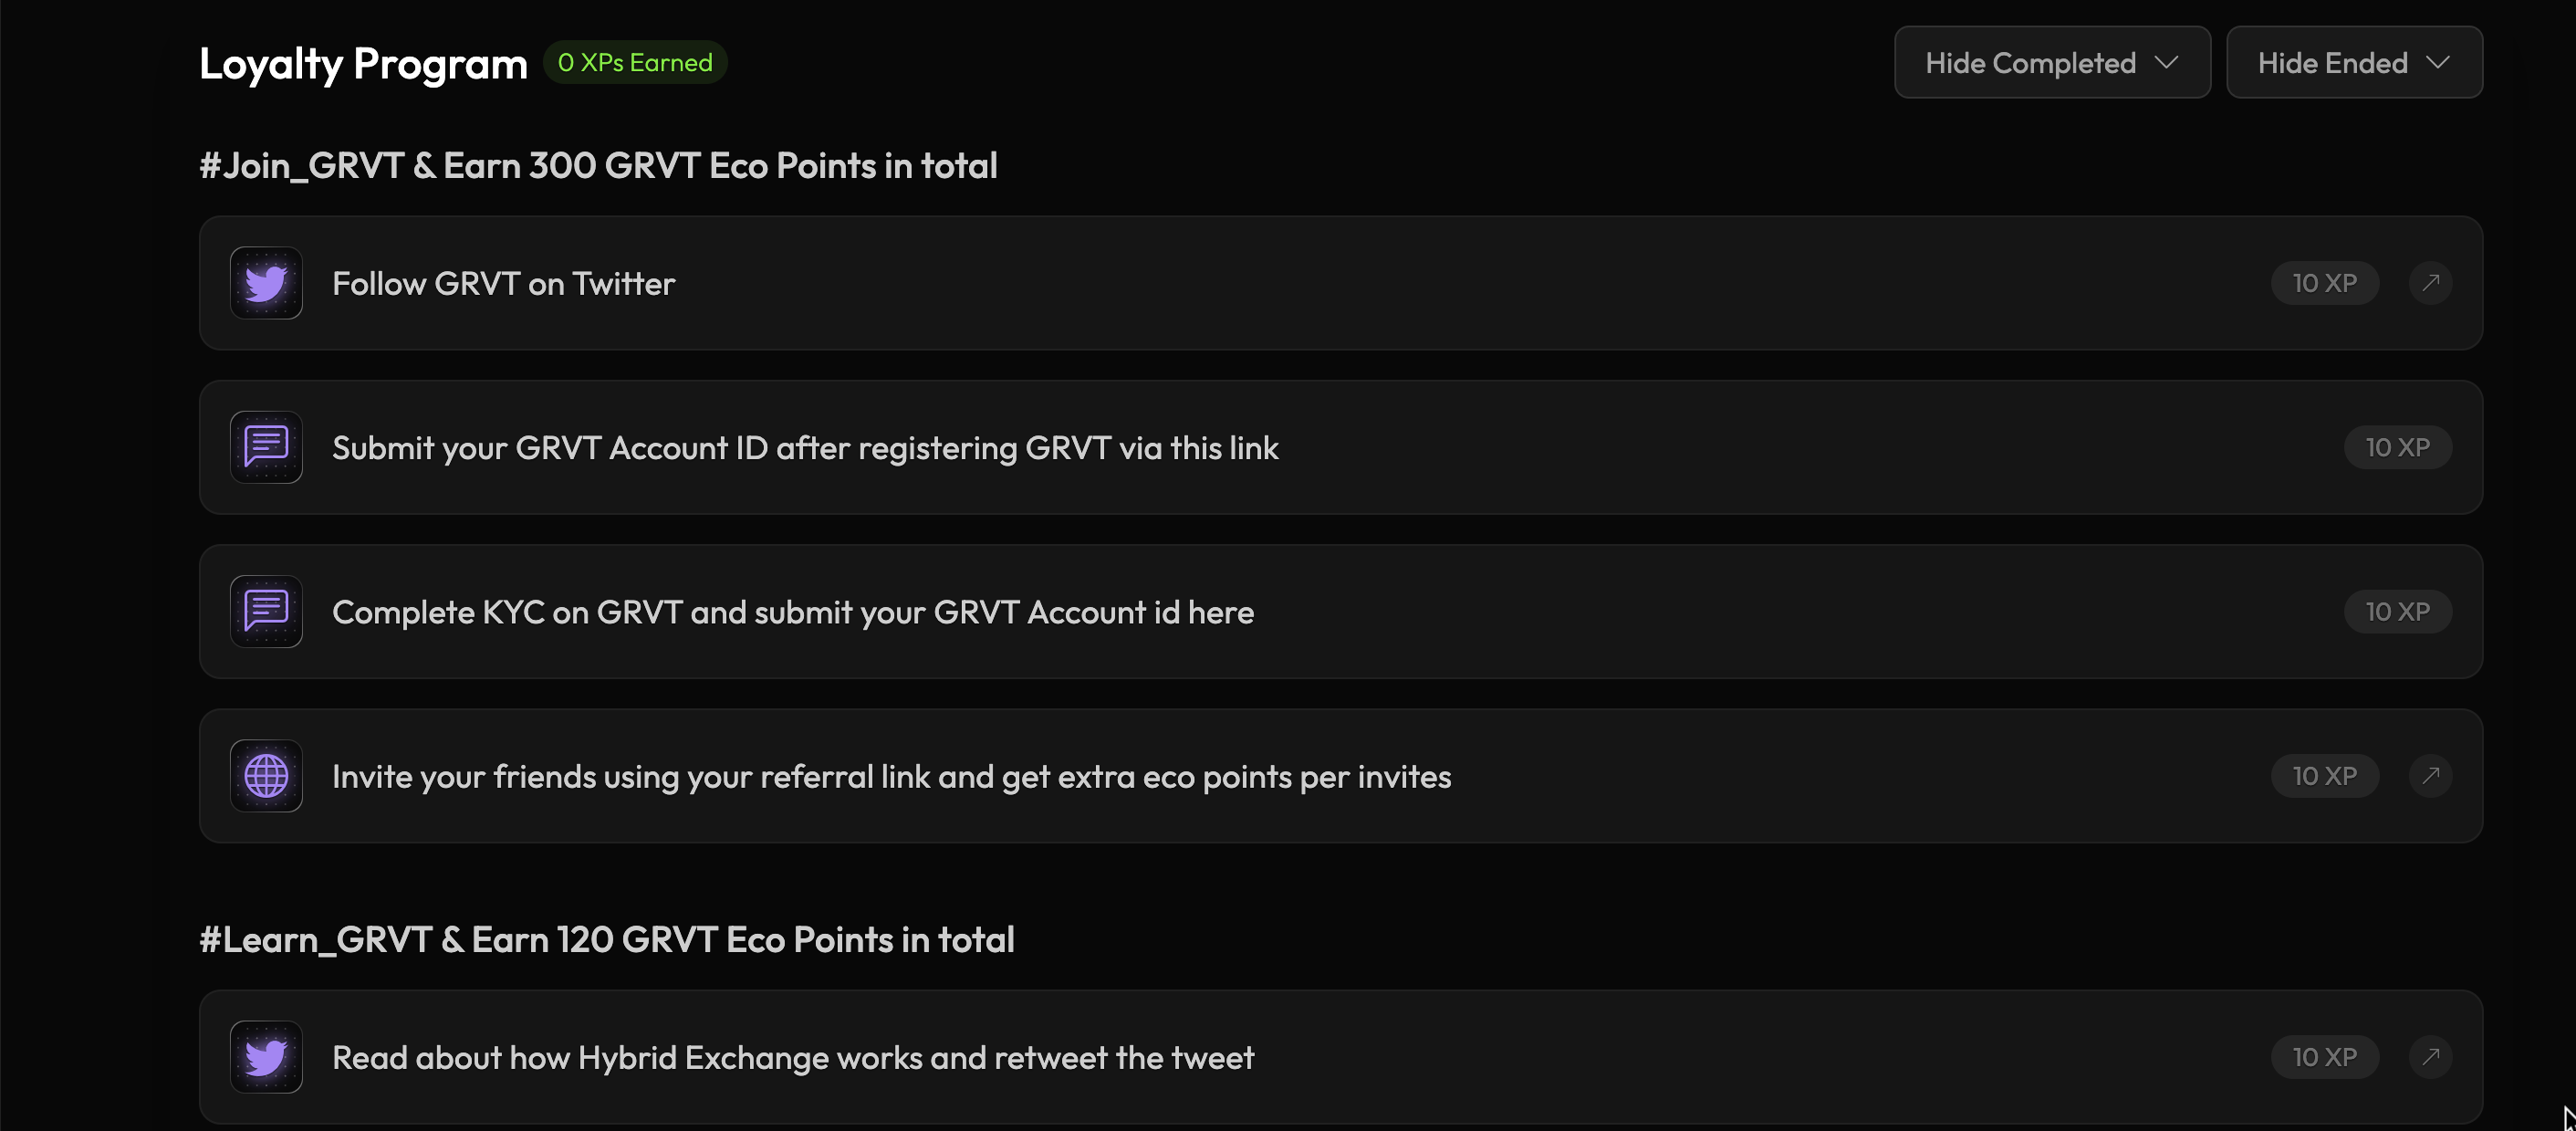Open the Hide Completed dropdown

click(x=2051, y=63)
